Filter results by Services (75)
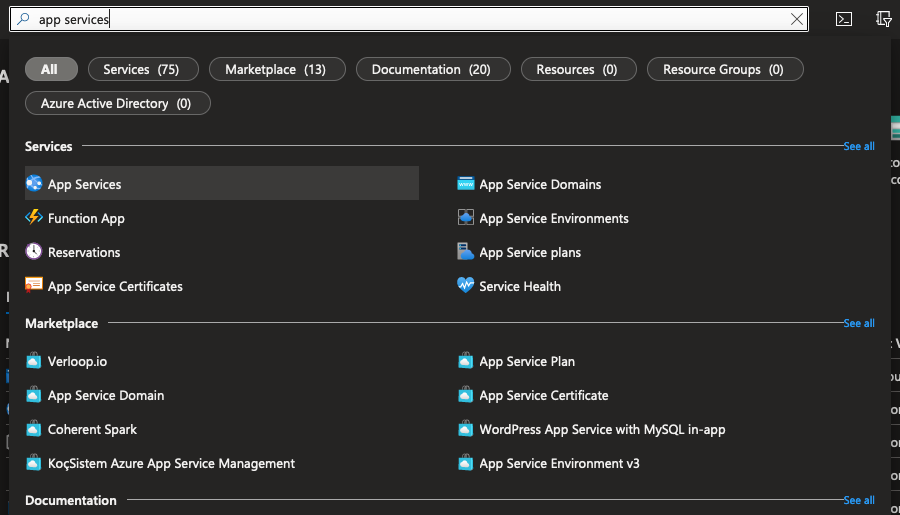Screen dimensions: 900x515 click(x=141, y=69)
